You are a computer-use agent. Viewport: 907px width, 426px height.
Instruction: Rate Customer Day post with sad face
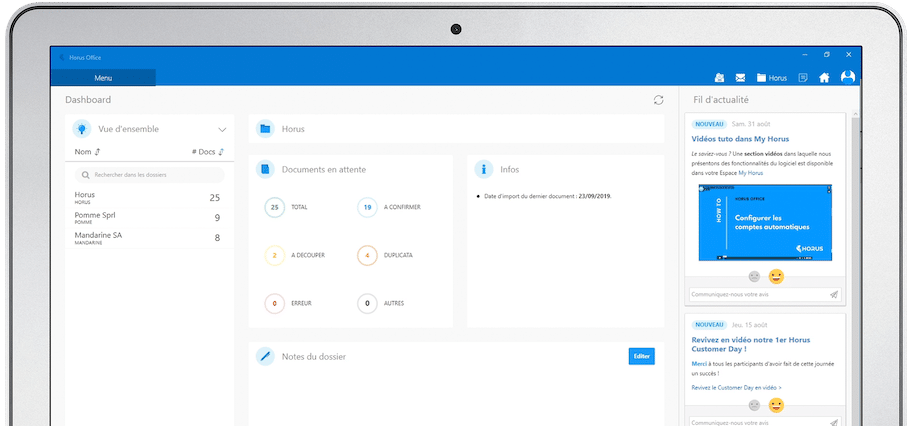[754, 405]
